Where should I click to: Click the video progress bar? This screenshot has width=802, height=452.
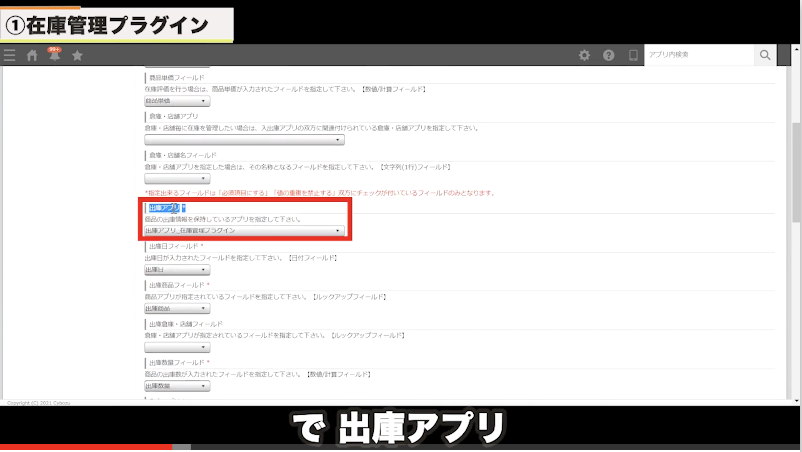[400, 447]
